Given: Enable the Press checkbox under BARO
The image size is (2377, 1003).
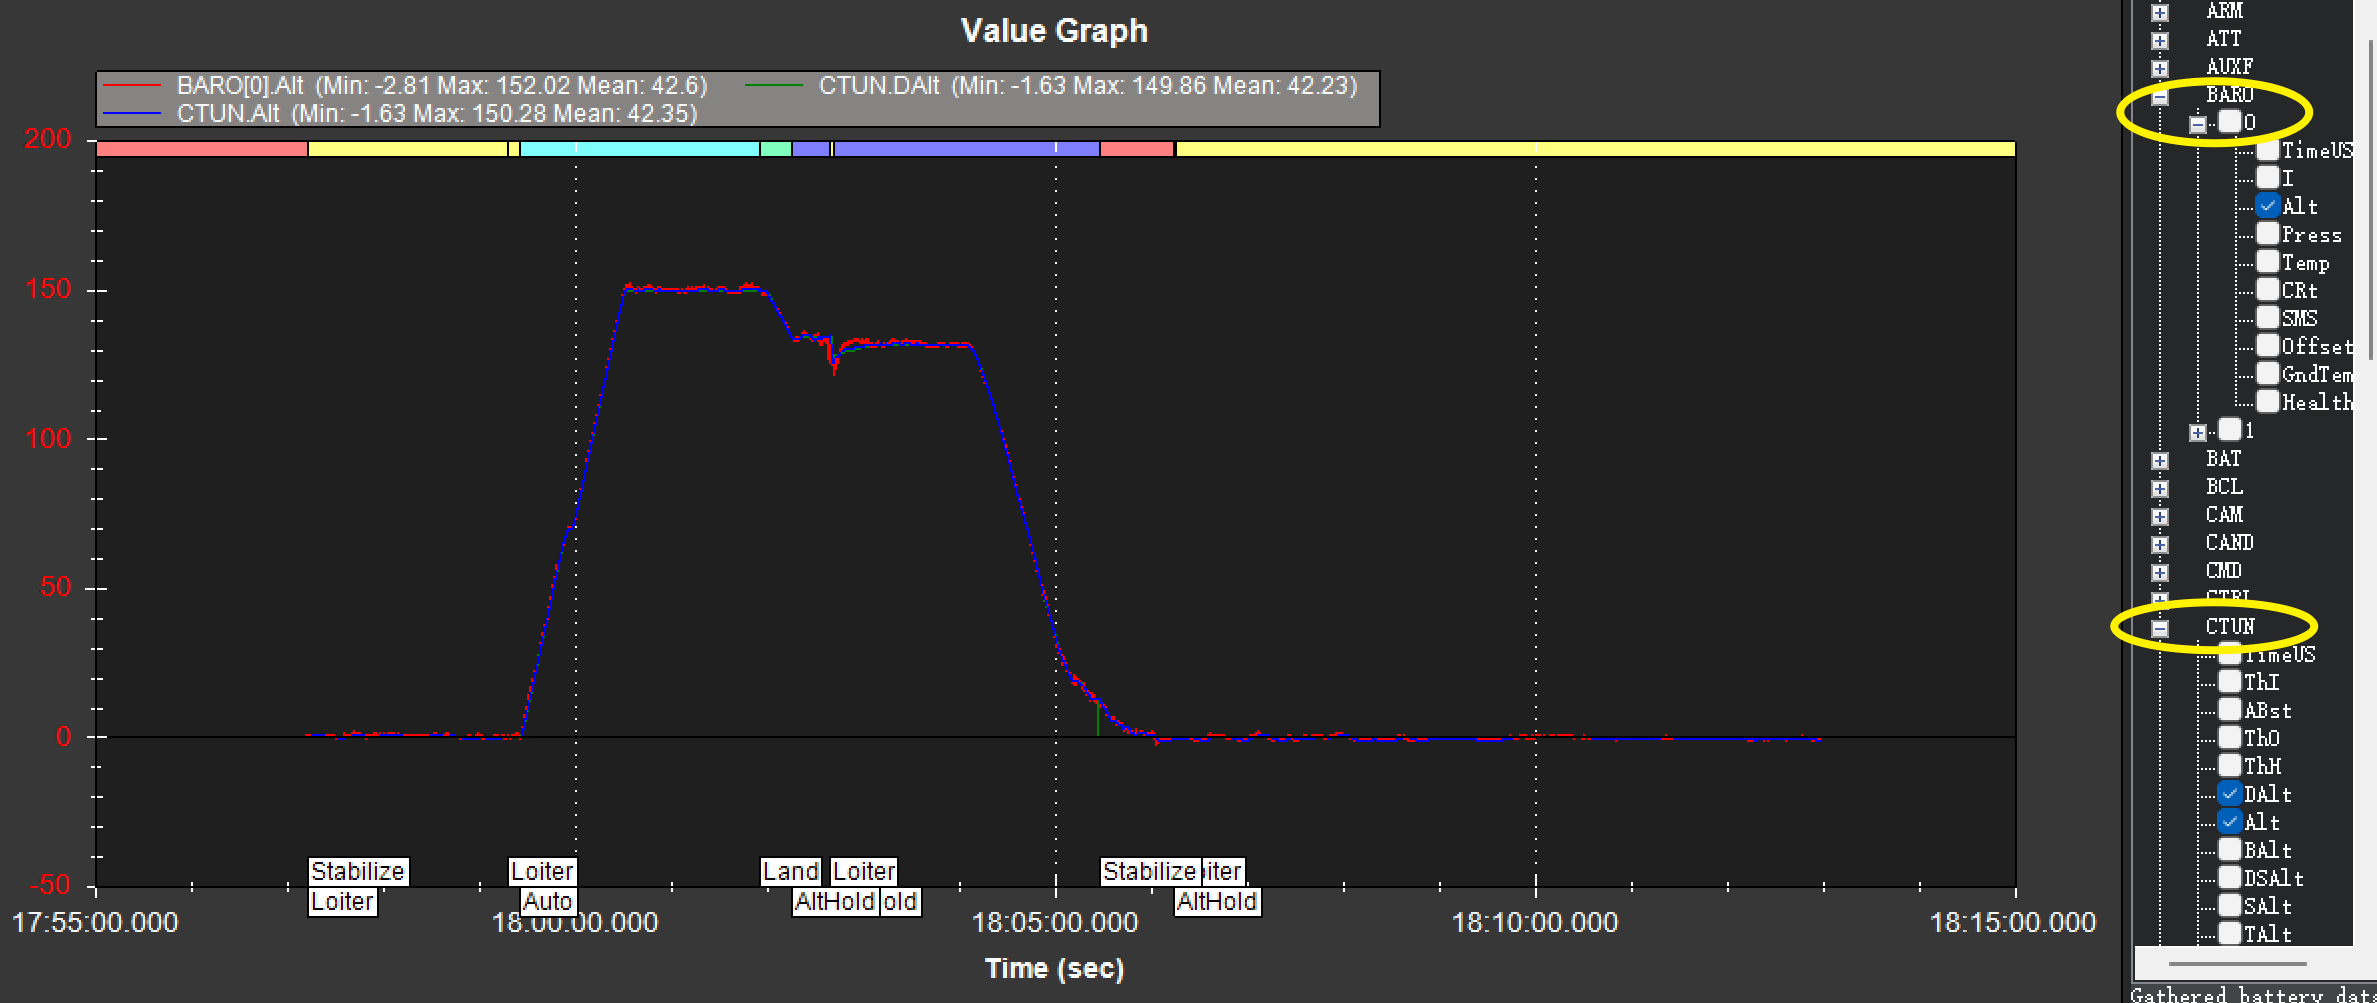Looking at the screenshot, I should click(x=2268, y=234).
